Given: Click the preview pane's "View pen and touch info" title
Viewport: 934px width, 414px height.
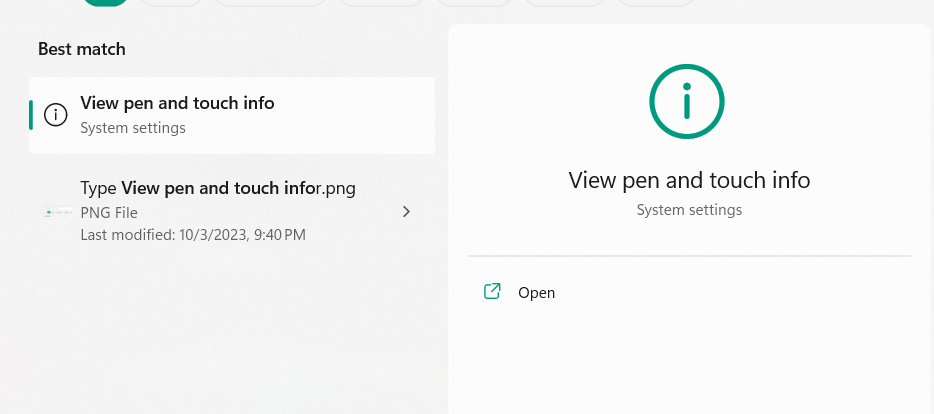Looking at the screenshot, I should tap(689, 180).
